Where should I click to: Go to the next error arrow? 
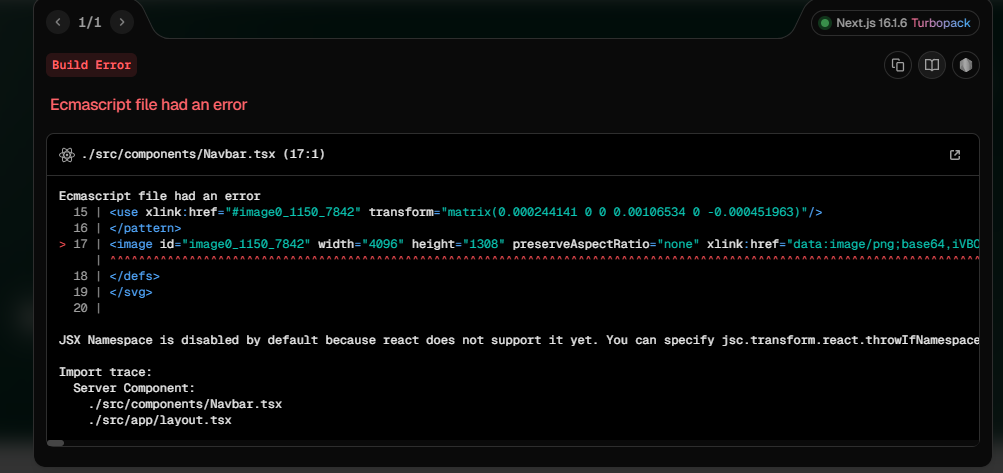click(121, 22)
